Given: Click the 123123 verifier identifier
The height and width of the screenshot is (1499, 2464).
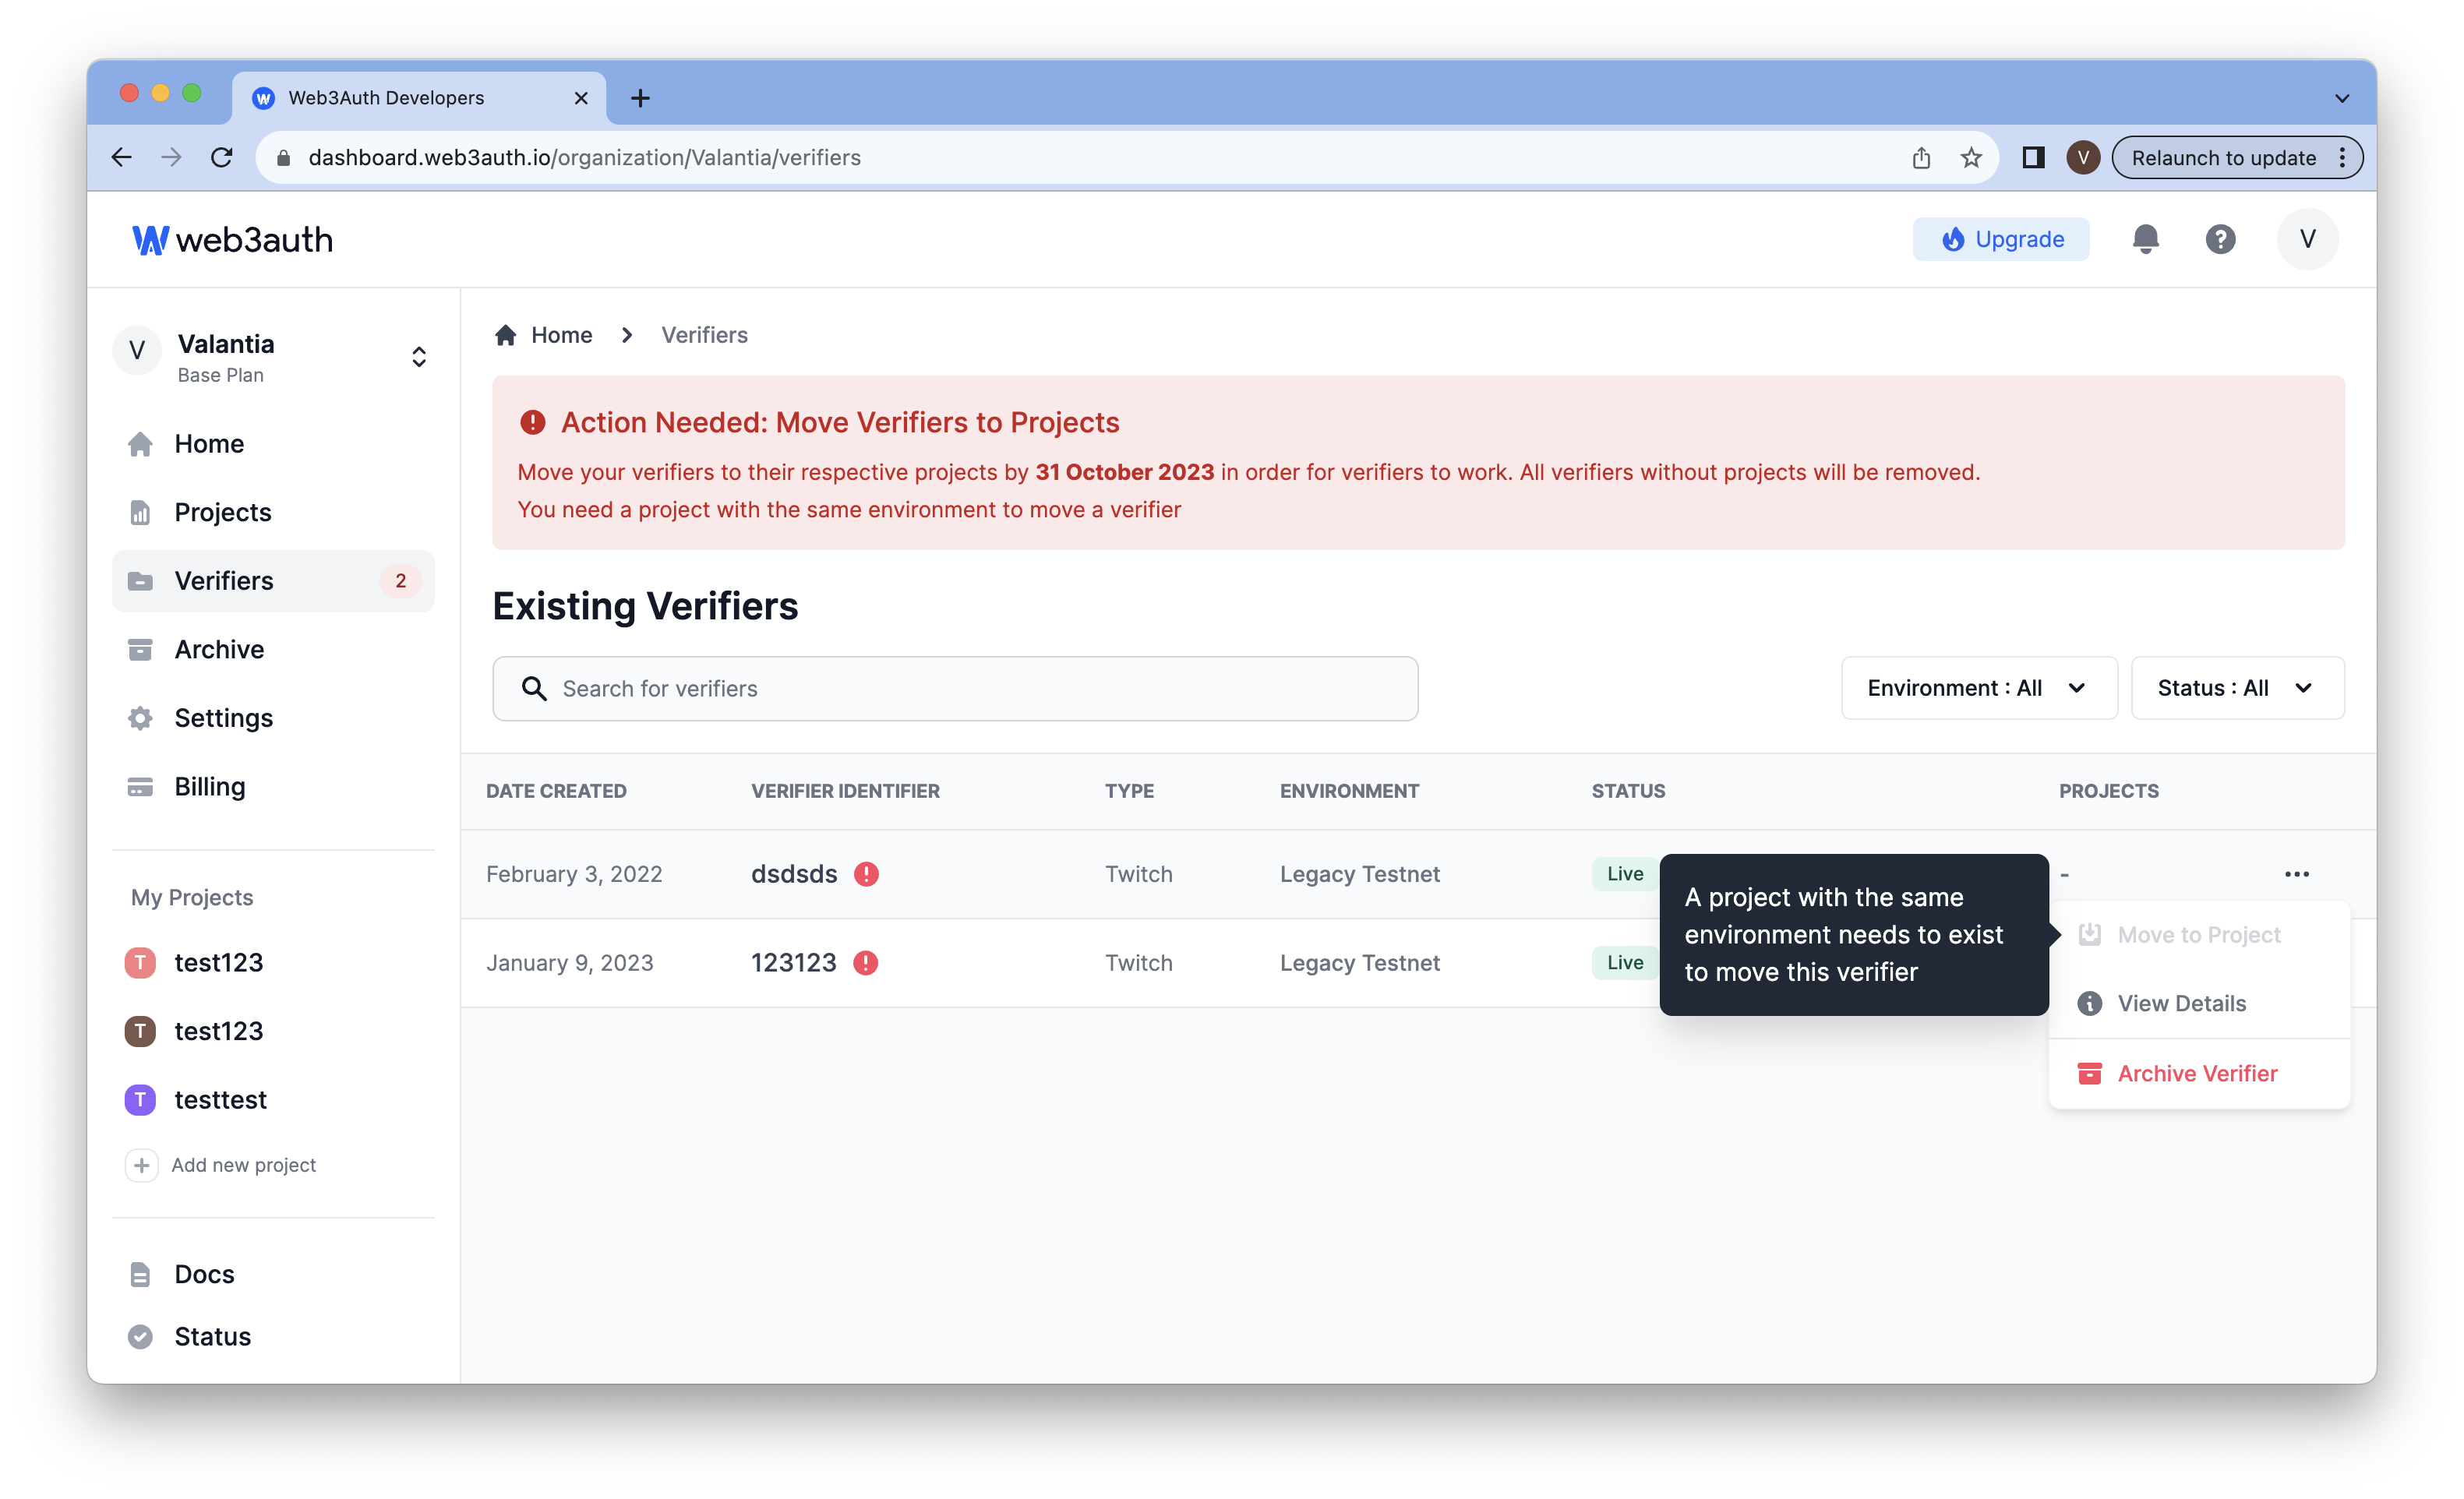Looking at the screenshot, I should [x=793, y=963].
